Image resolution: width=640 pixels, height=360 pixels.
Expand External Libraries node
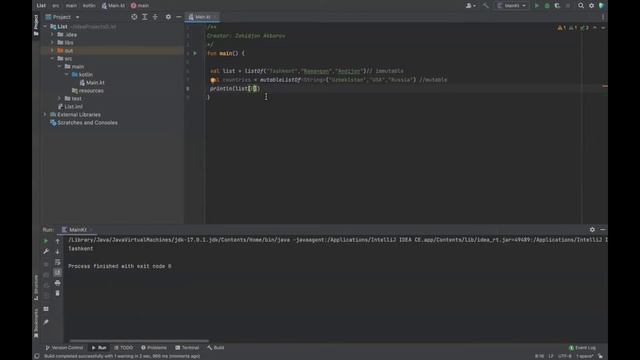45,114
